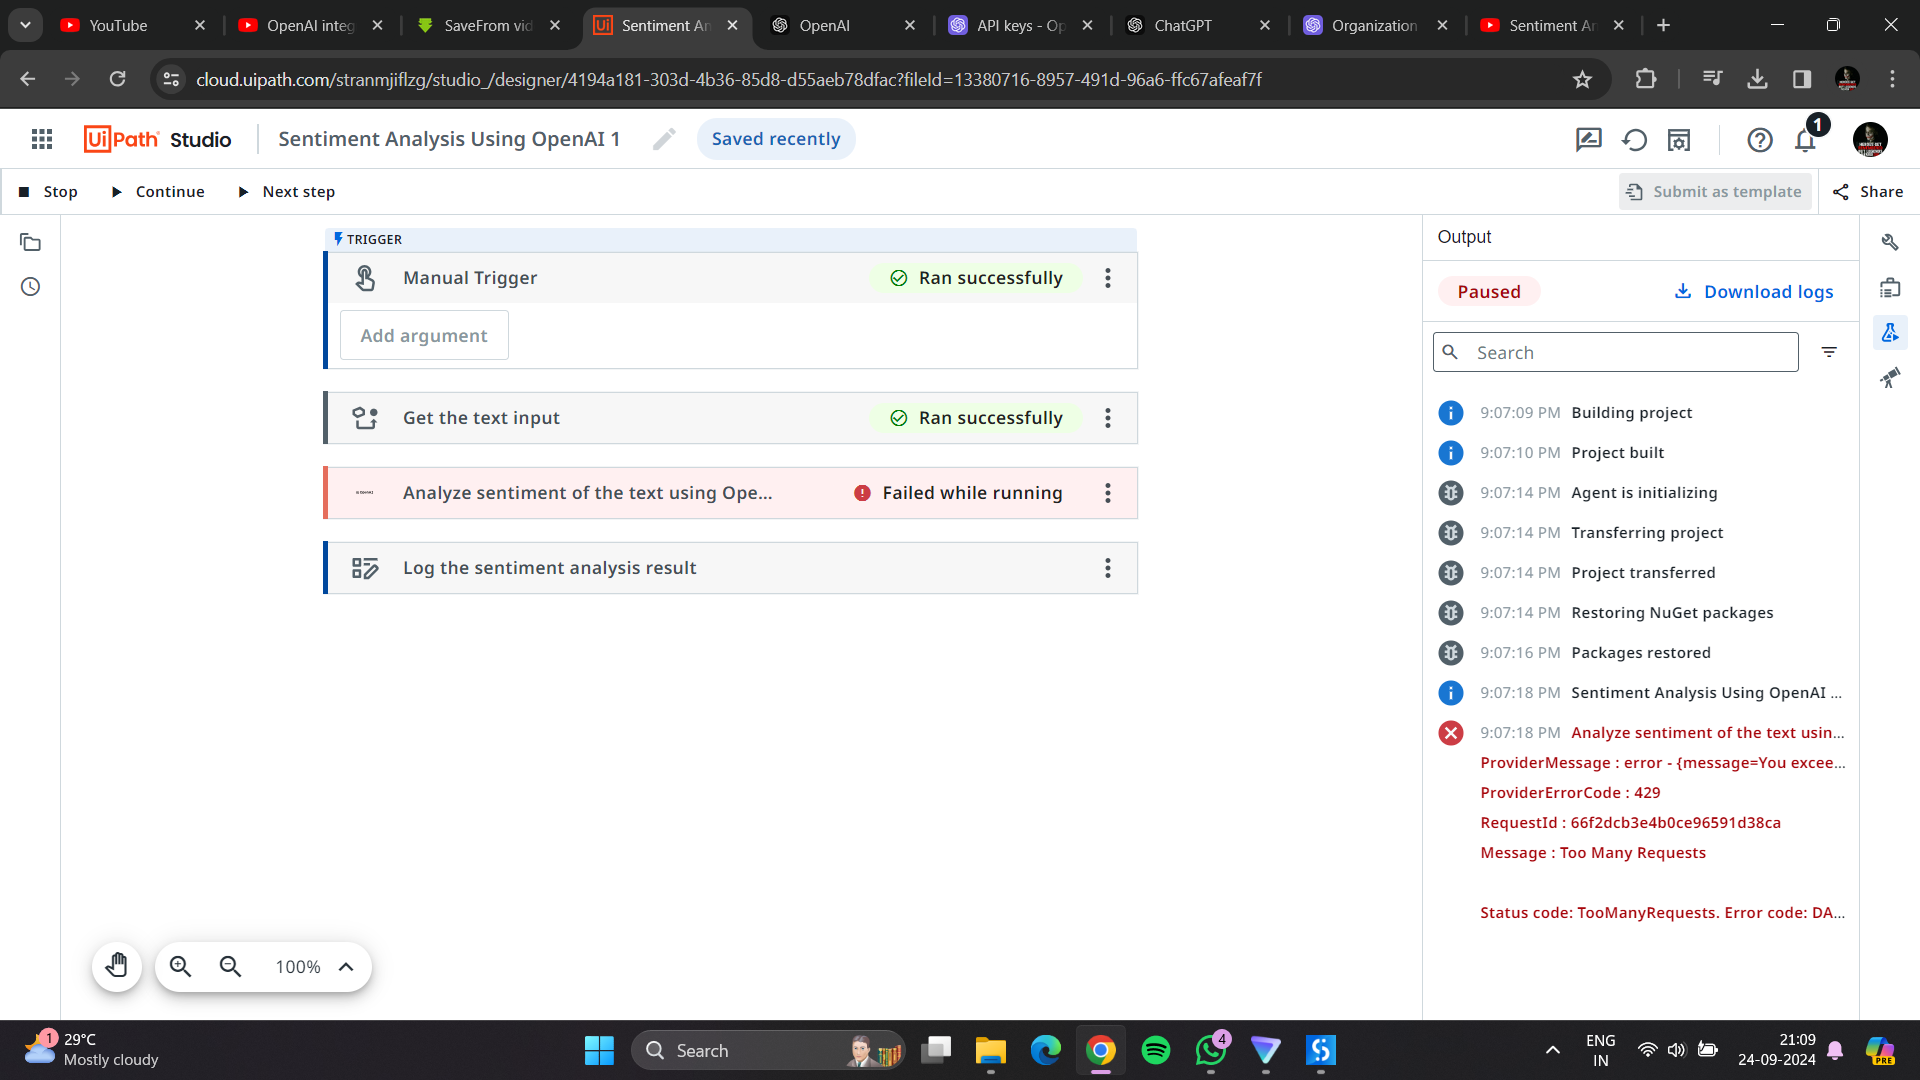Switch to the ChatGPT tab
The height and width of the screenshot is (1080, 1920).
1198,25
